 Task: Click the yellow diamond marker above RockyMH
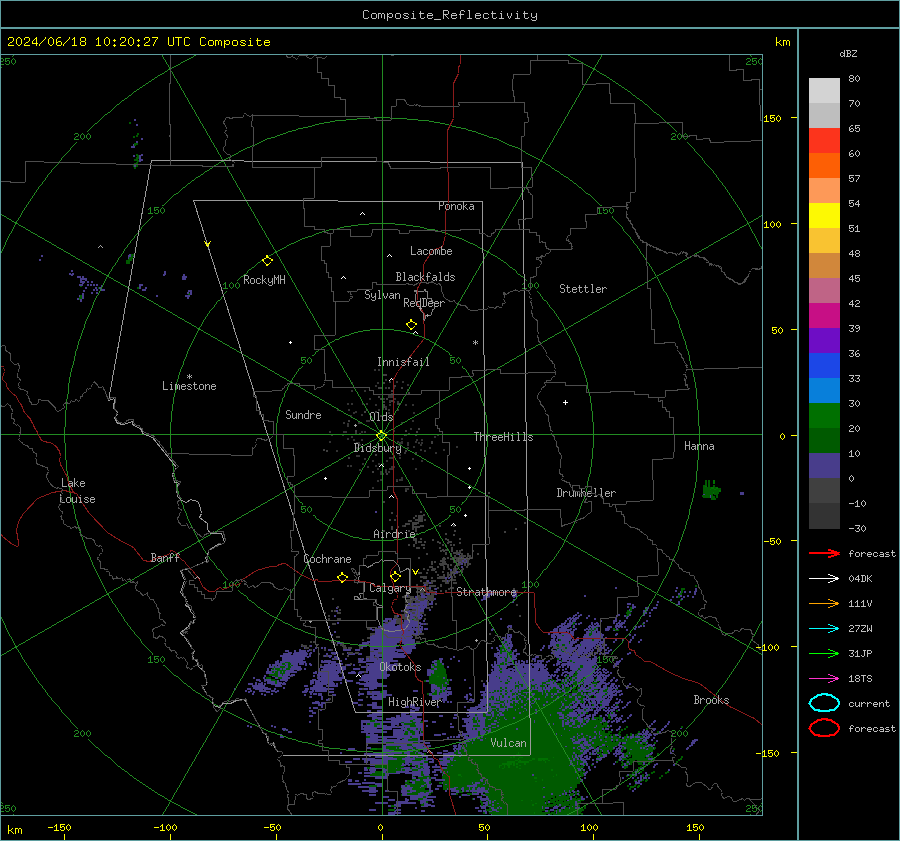click(267, 261)
